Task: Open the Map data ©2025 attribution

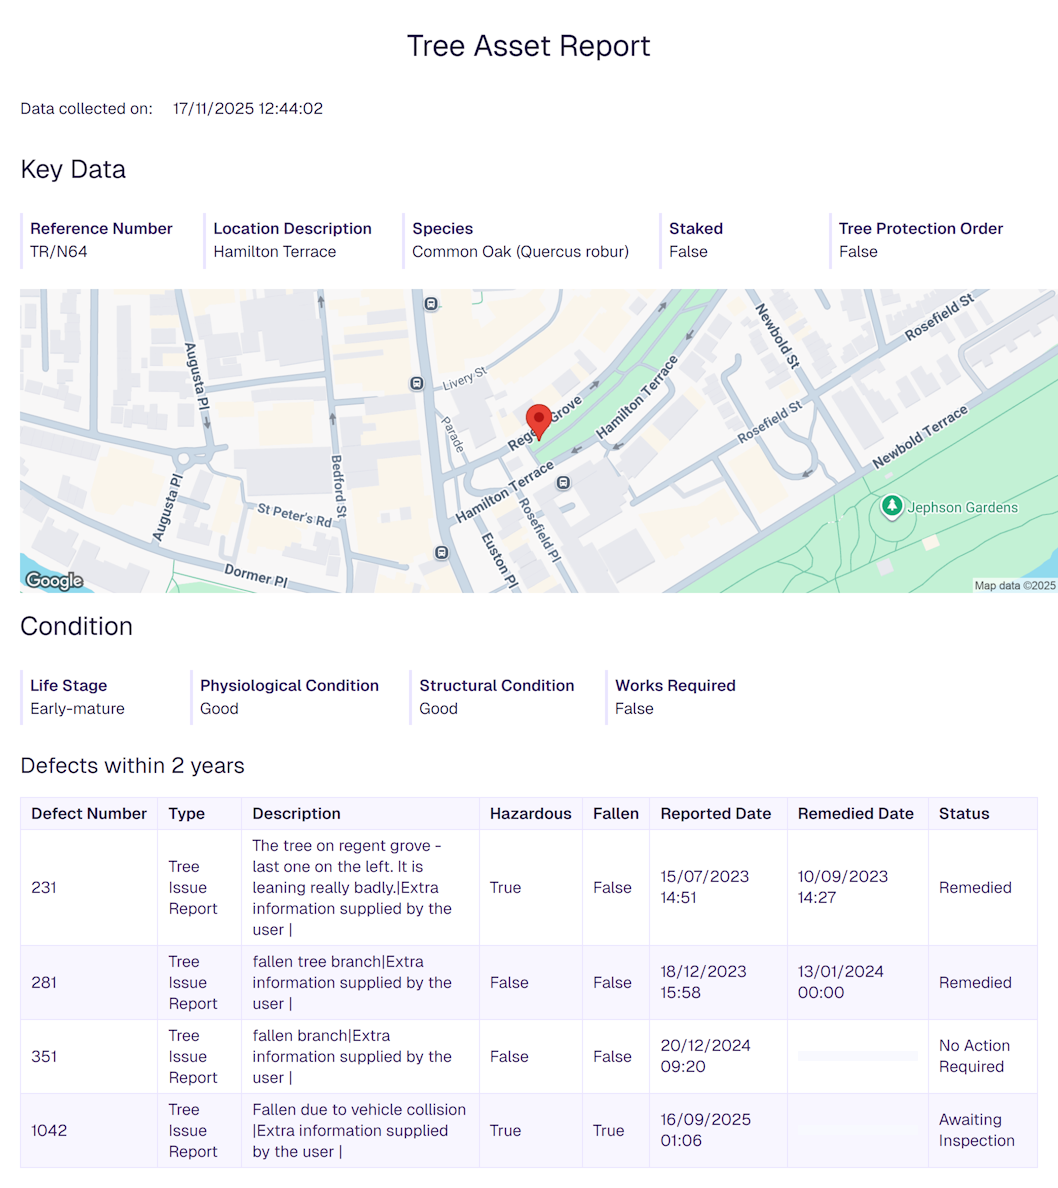Action: pos(1014,585)
